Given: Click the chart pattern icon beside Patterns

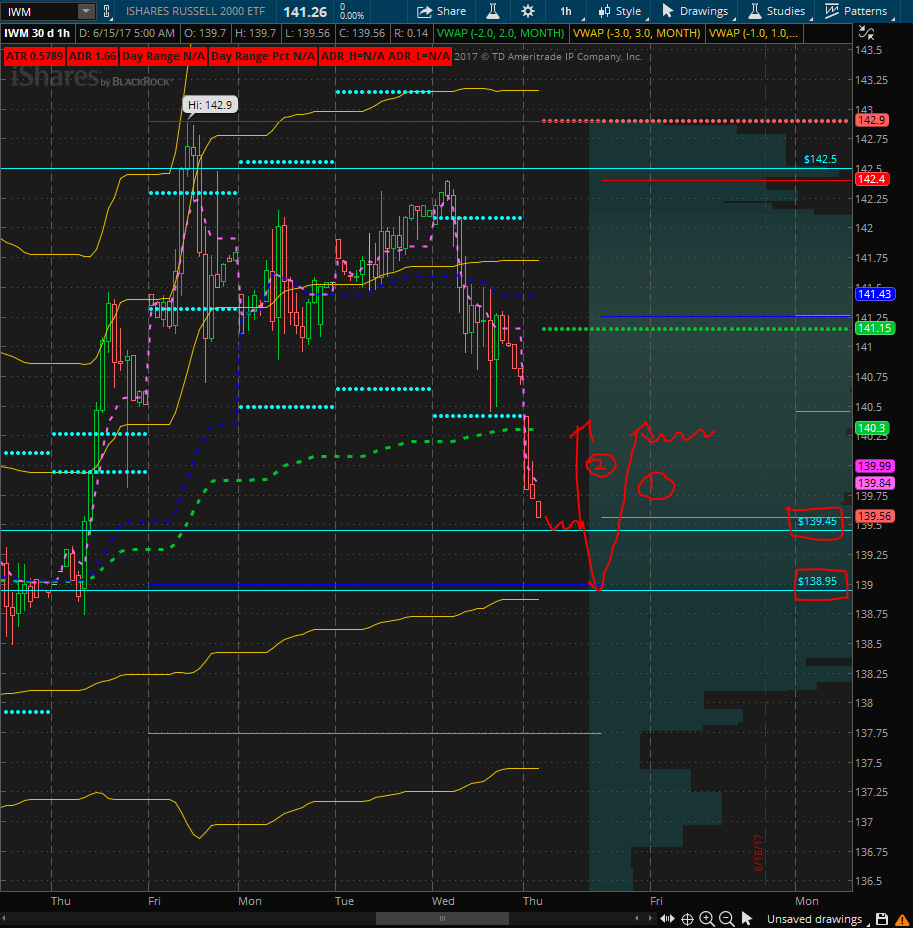Looking at the screenshot, I should (832, 11).
